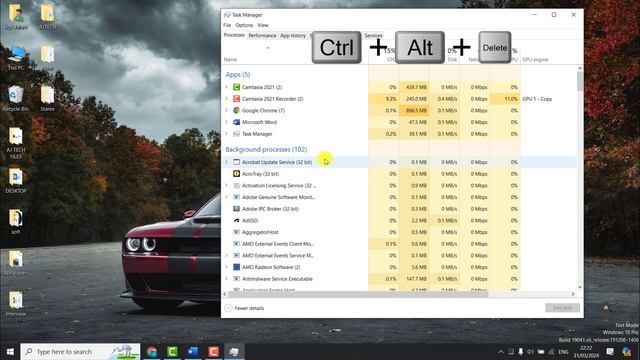Open the Recycle Bin desktop icon
Image resolution: width=640 pixels, height=360 pixels.
[x=16, y=99]
